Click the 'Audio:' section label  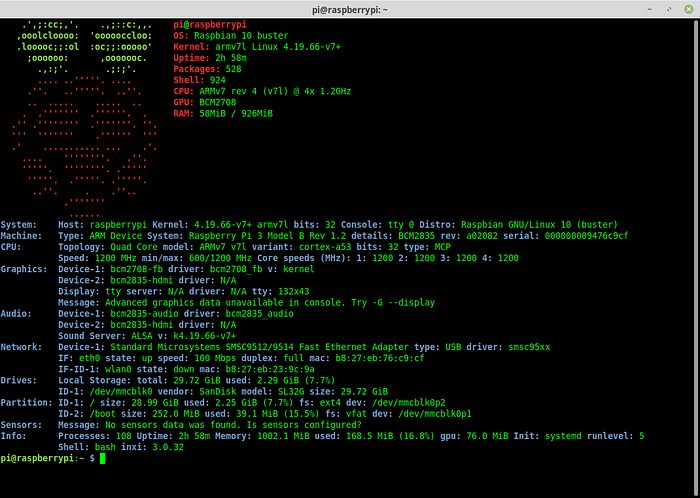(x=16, y=314)
